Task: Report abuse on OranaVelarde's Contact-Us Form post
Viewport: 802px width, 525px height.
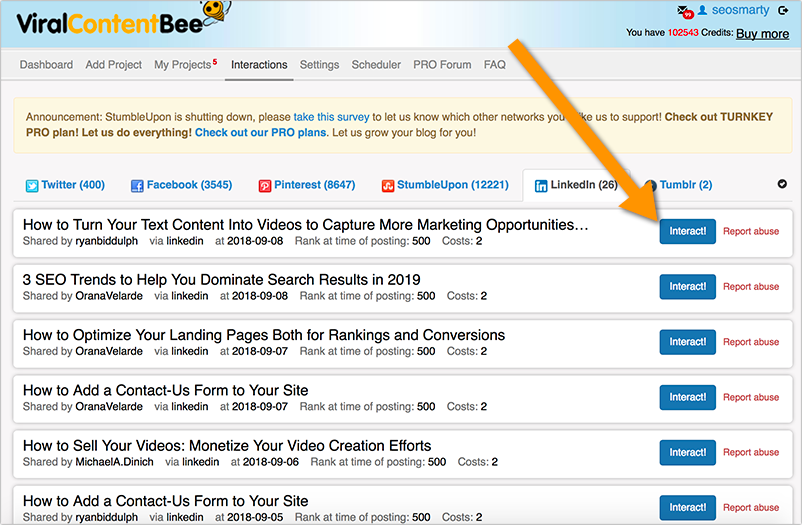Action: 751,397
